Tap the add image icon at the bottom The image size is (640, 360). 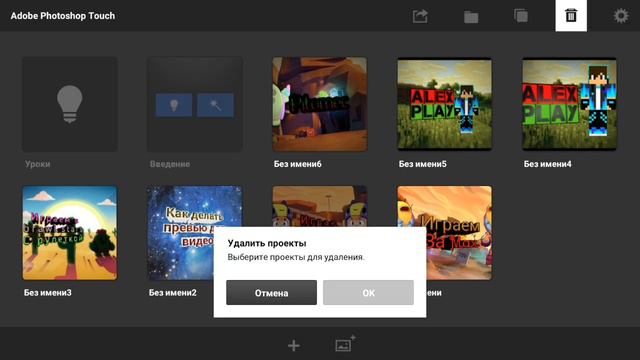345,344
